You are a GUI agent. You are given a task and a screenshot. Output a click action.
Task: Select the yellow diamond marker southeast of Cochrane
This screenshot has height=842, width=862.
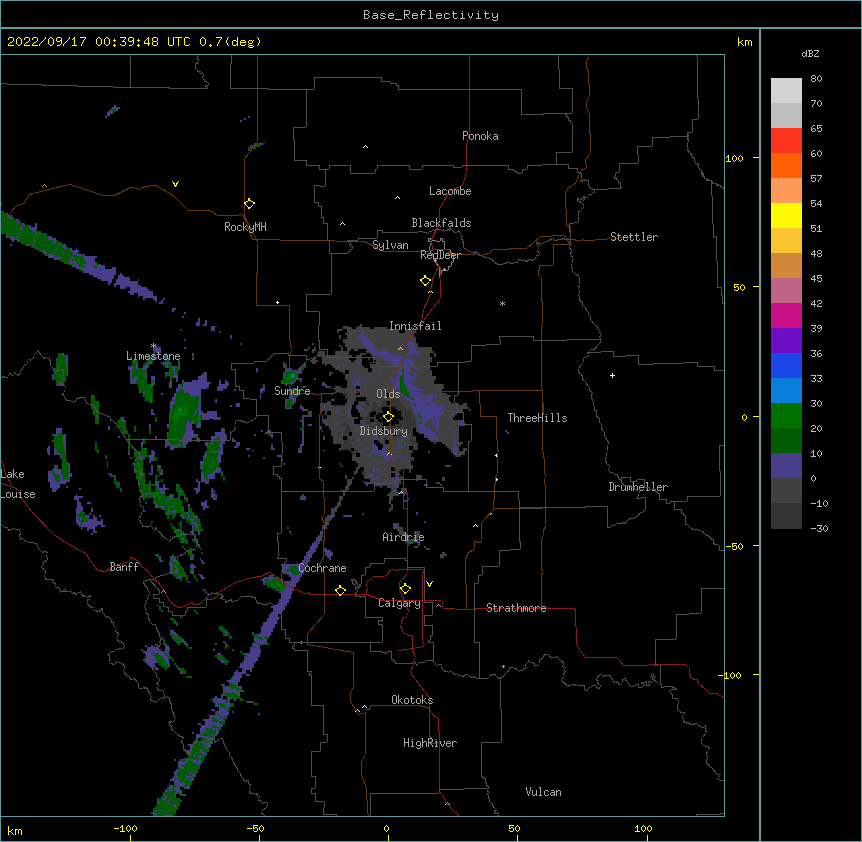click(x=340, y=590)
